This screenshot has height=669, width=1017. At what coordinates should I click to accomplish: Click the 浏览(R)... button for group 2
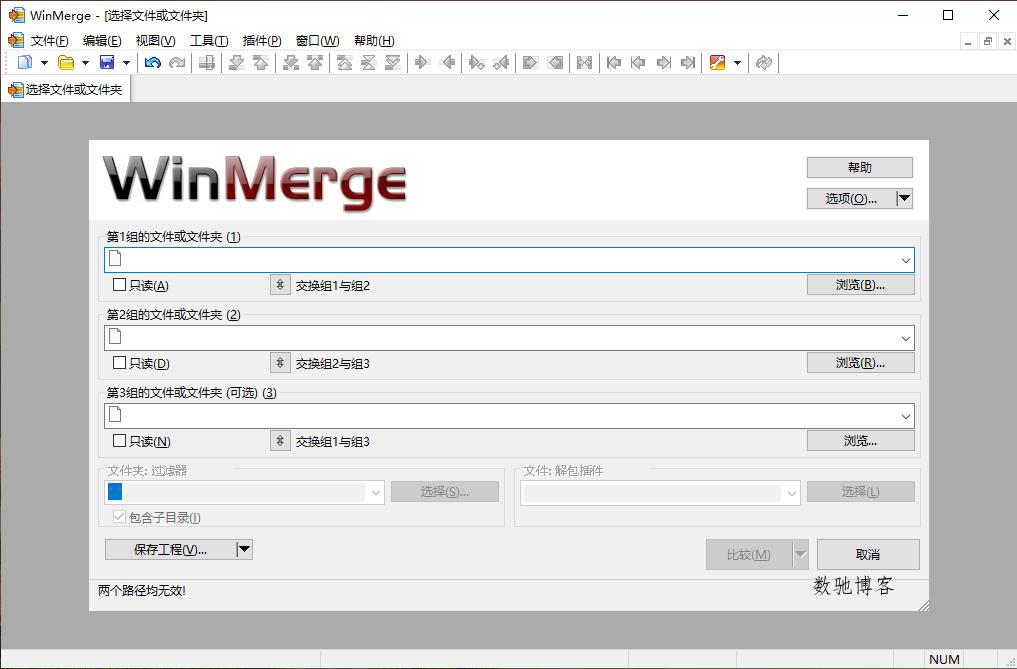point(860,363)
